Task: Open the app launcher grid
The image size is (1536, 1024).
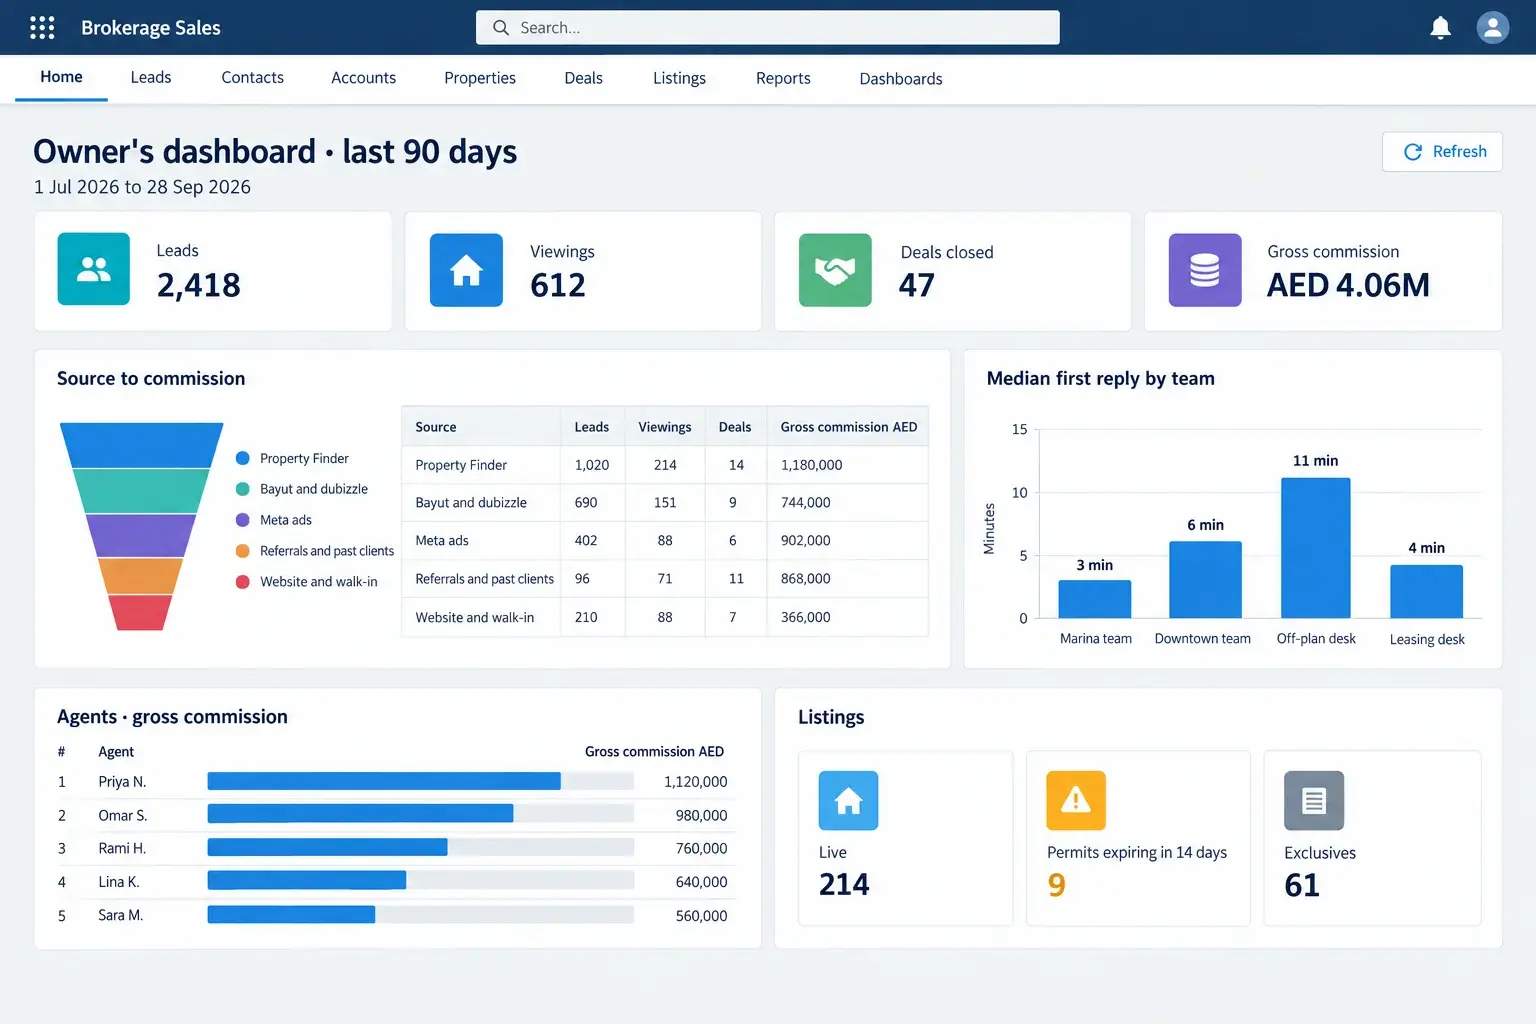Action: [x=42, y=27]
